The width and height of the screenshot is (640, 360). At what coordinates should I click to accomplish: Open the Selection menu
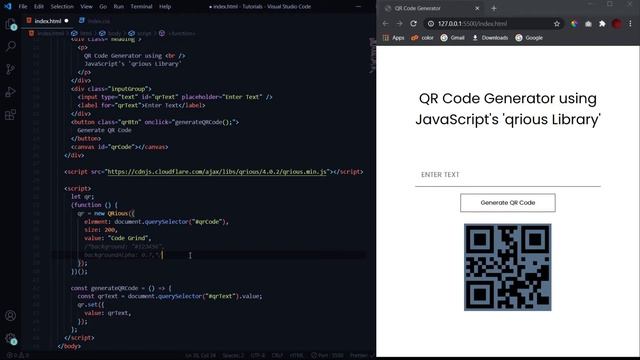pyautogui.click(x=62, y=7)
